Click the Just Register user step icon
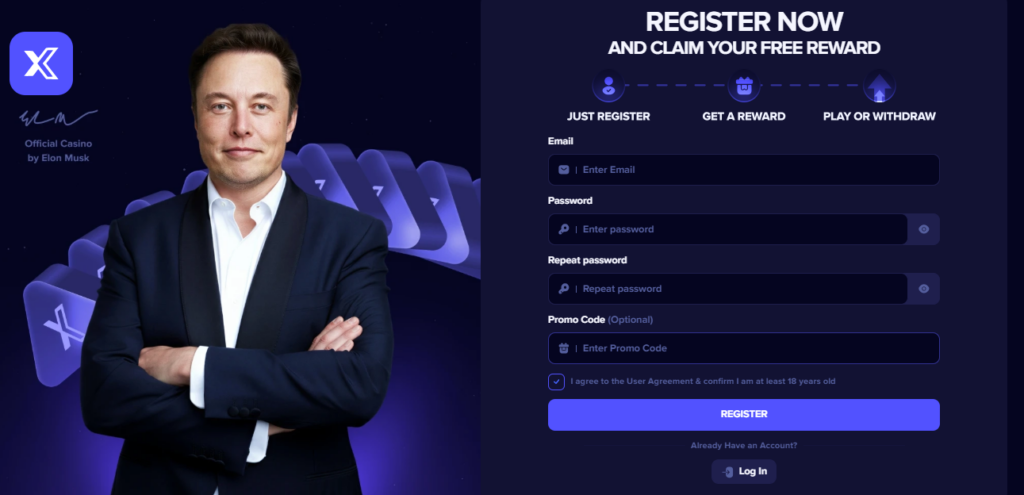Image resolution: width=1024 pixels, height=495 pixels. [608, 87]
